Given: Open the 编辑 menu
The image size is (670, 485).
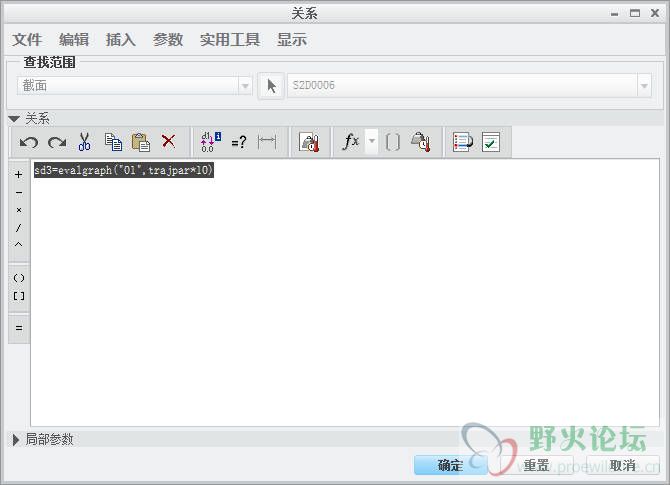Looking at the screenshot, I should [x=74, y=40].
